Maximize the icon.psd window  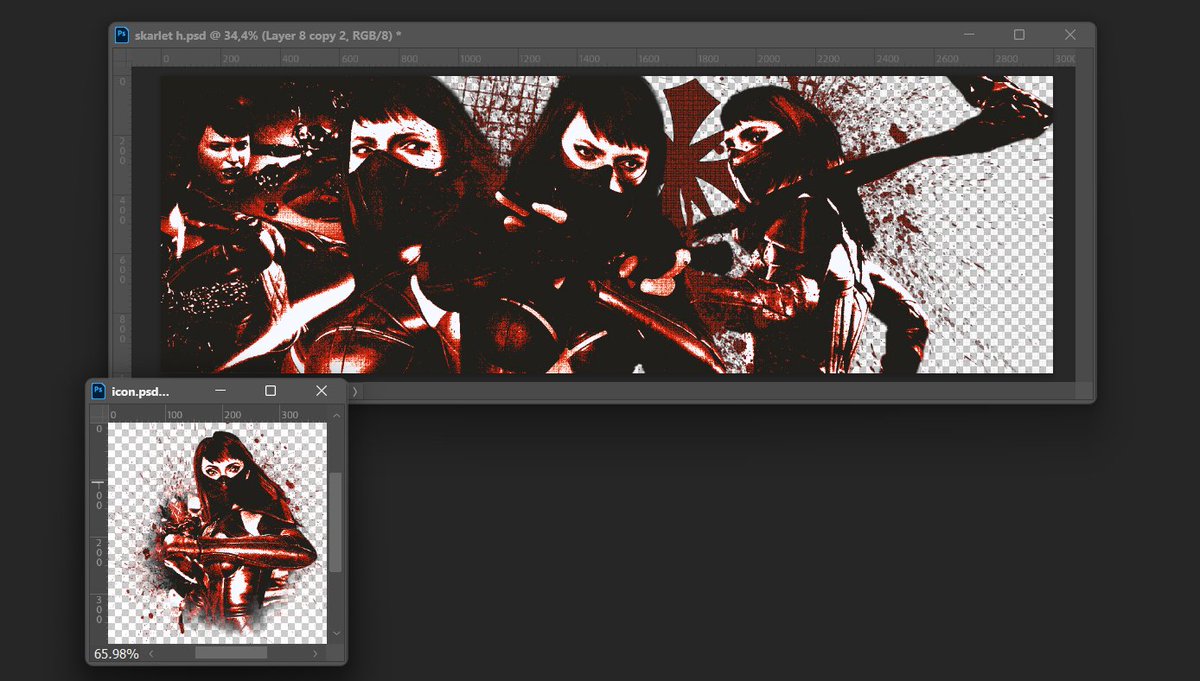(x=270, y=391)
